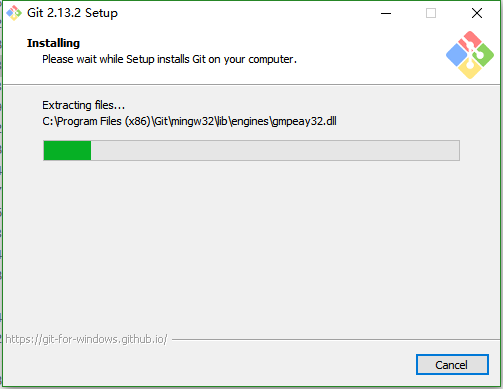Click the Git icon in the title bar
The image size is (503, 389).
(x=14, y=13)
